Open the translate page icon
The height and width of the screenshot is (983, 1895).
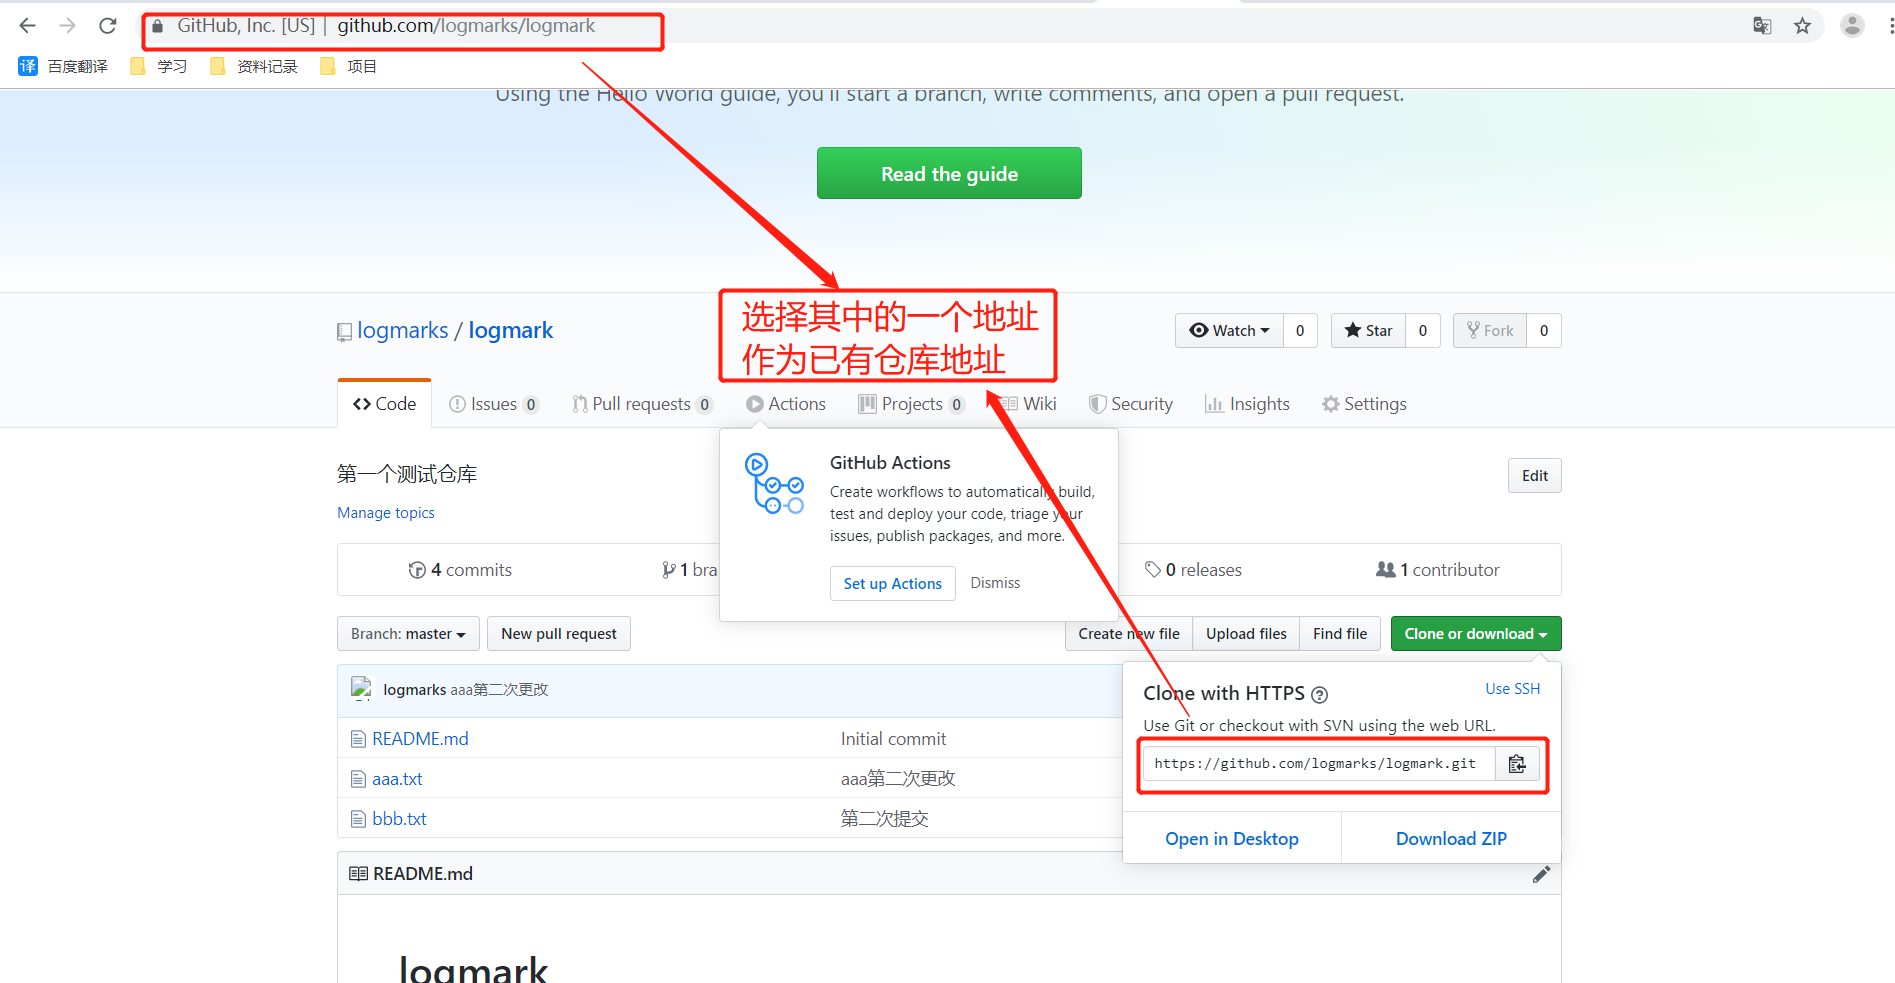click(1762, 26)
